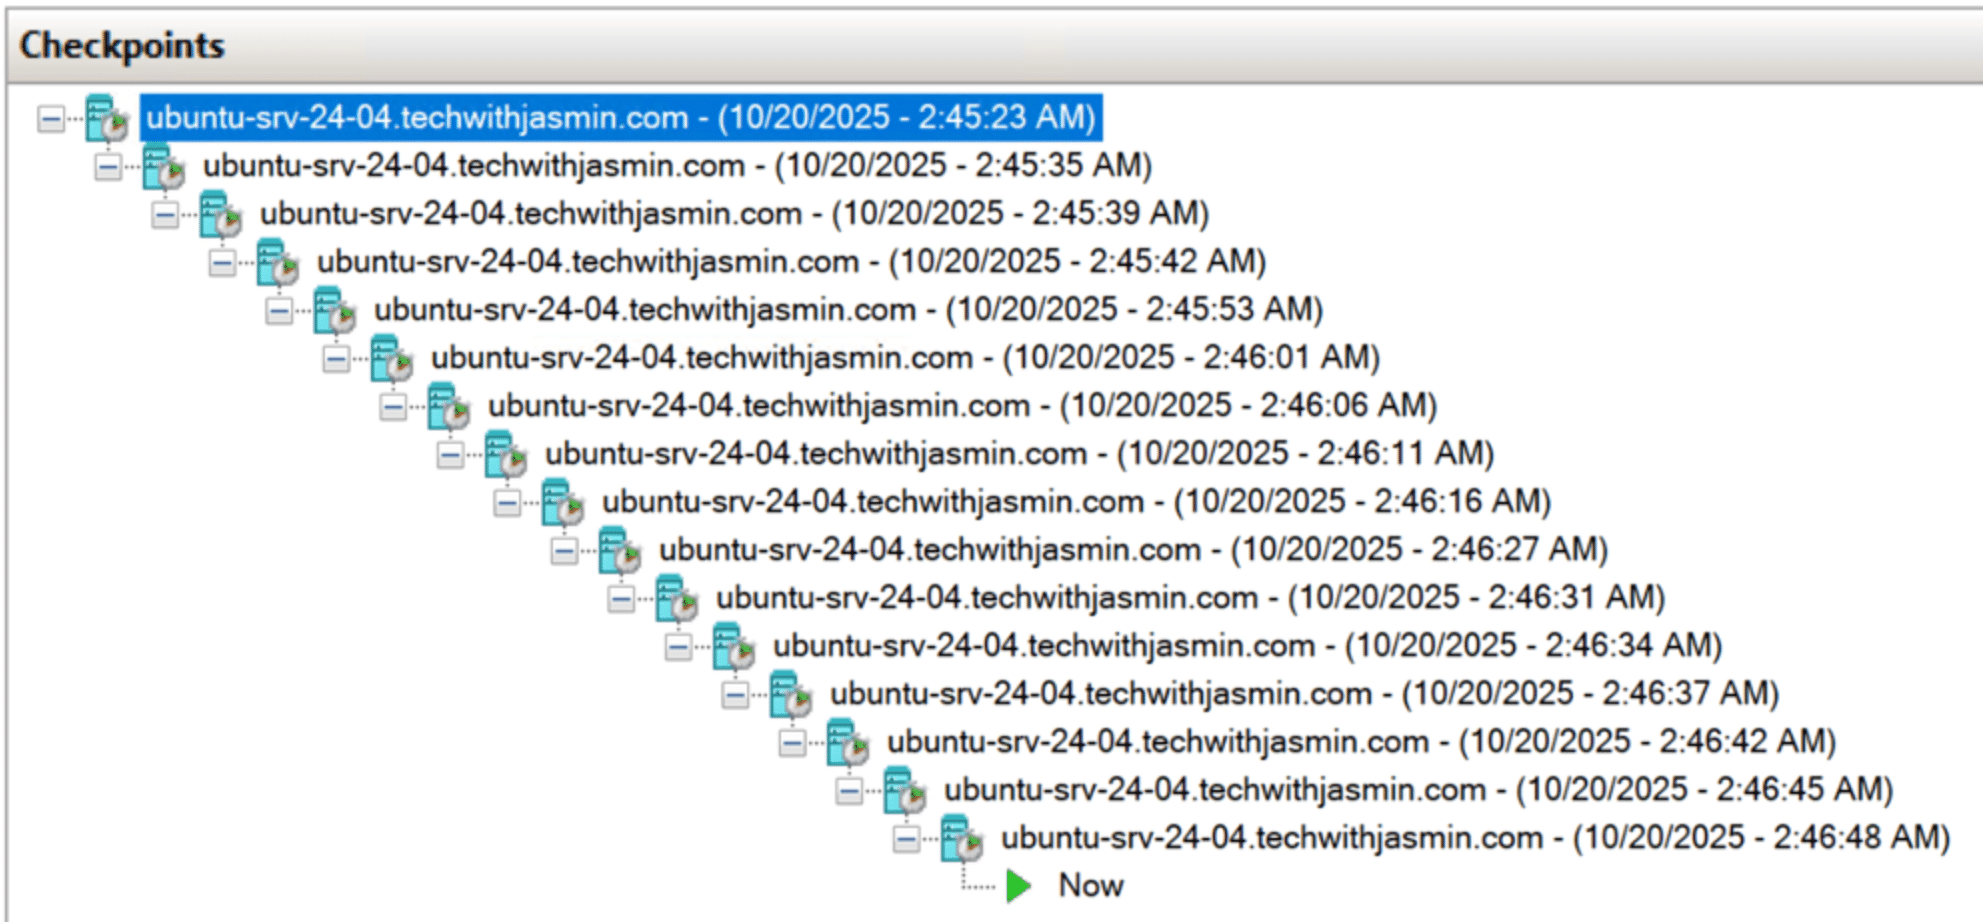Select the checkpoint from 2:46:45 AM
The width and height of the screenshot is (1983, 922).
pos(1418,790)
